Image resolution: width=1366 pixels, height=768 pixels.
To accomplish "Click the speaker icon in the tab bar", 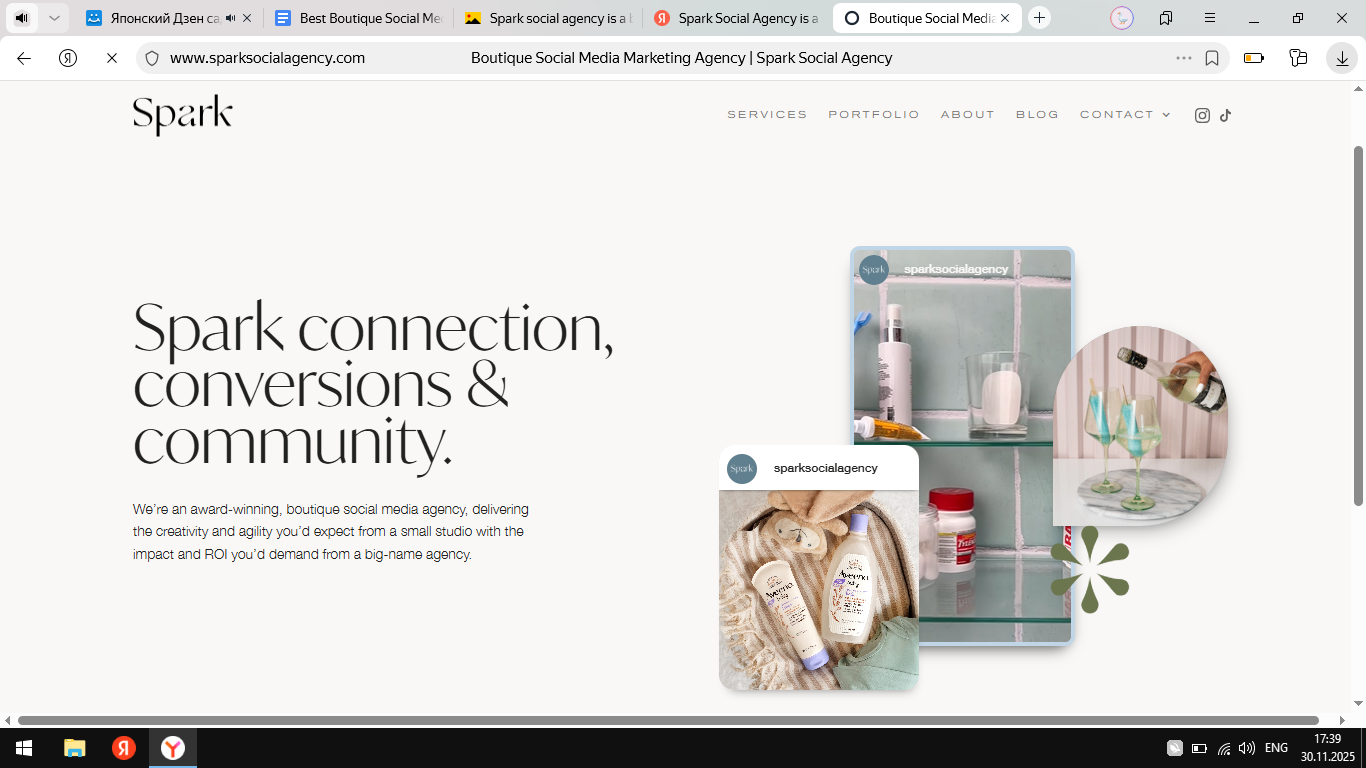I will point(22,18).
